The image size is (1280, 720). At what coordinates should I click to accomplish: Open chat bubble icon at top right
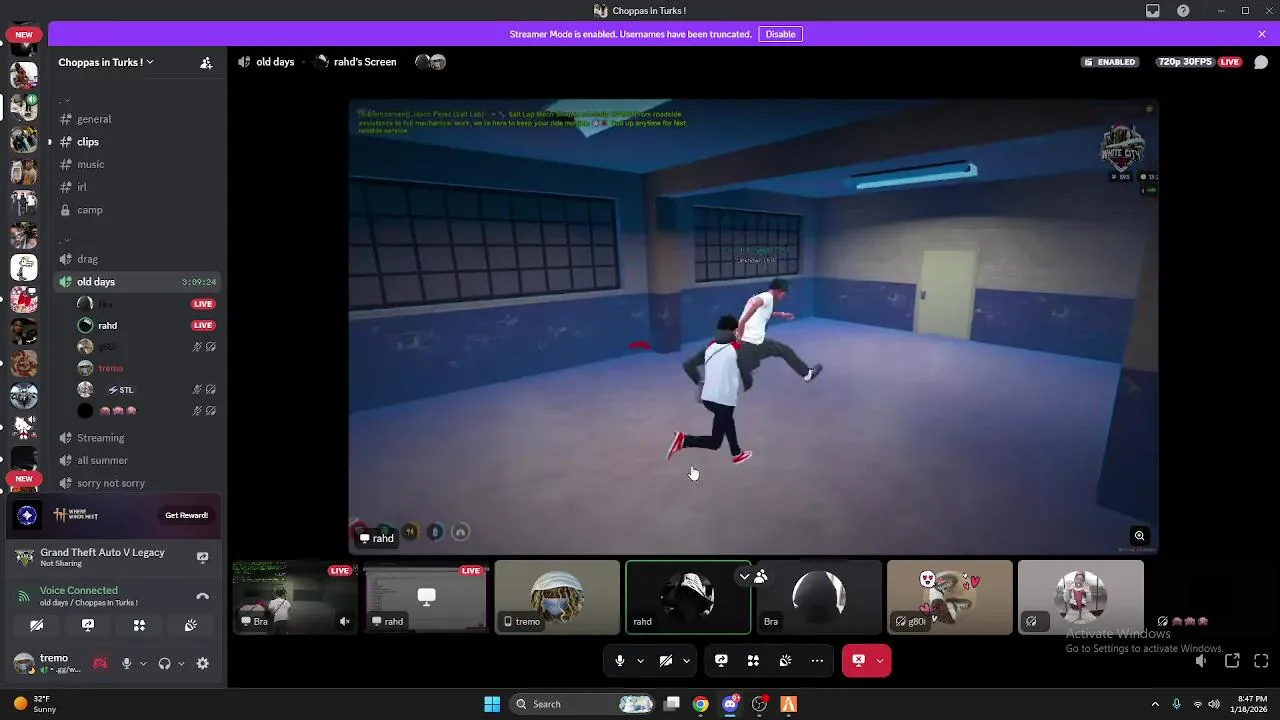(1261, 62)
